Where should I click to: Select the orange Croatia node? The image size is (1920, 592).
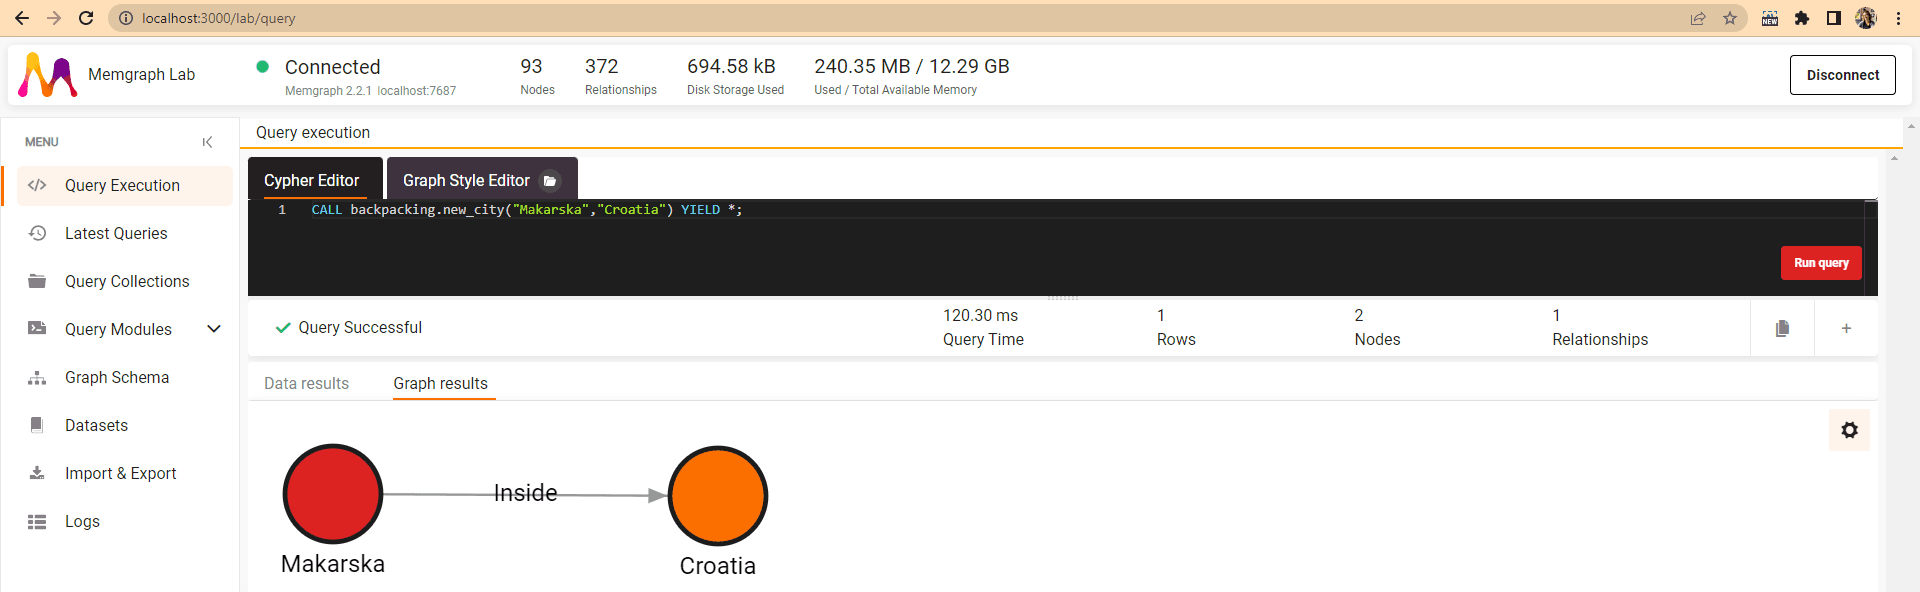718,496
